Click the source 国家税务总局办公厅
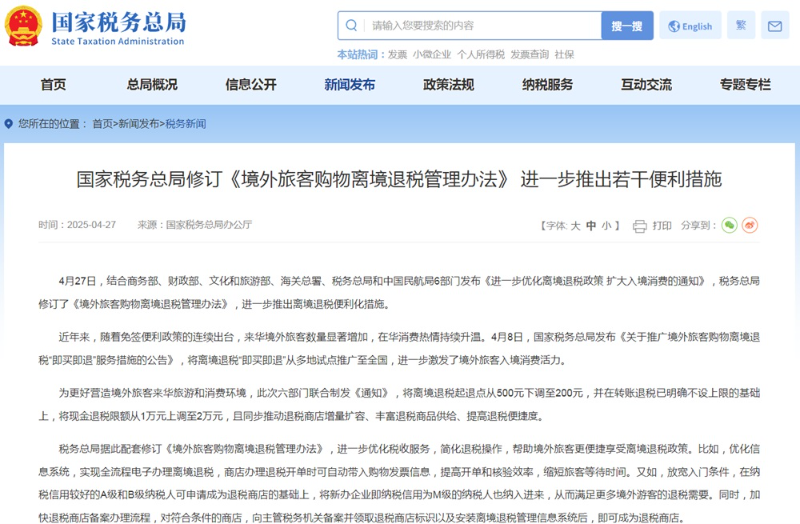This screenshot has height=524, width=800. (x=209, y=225)
